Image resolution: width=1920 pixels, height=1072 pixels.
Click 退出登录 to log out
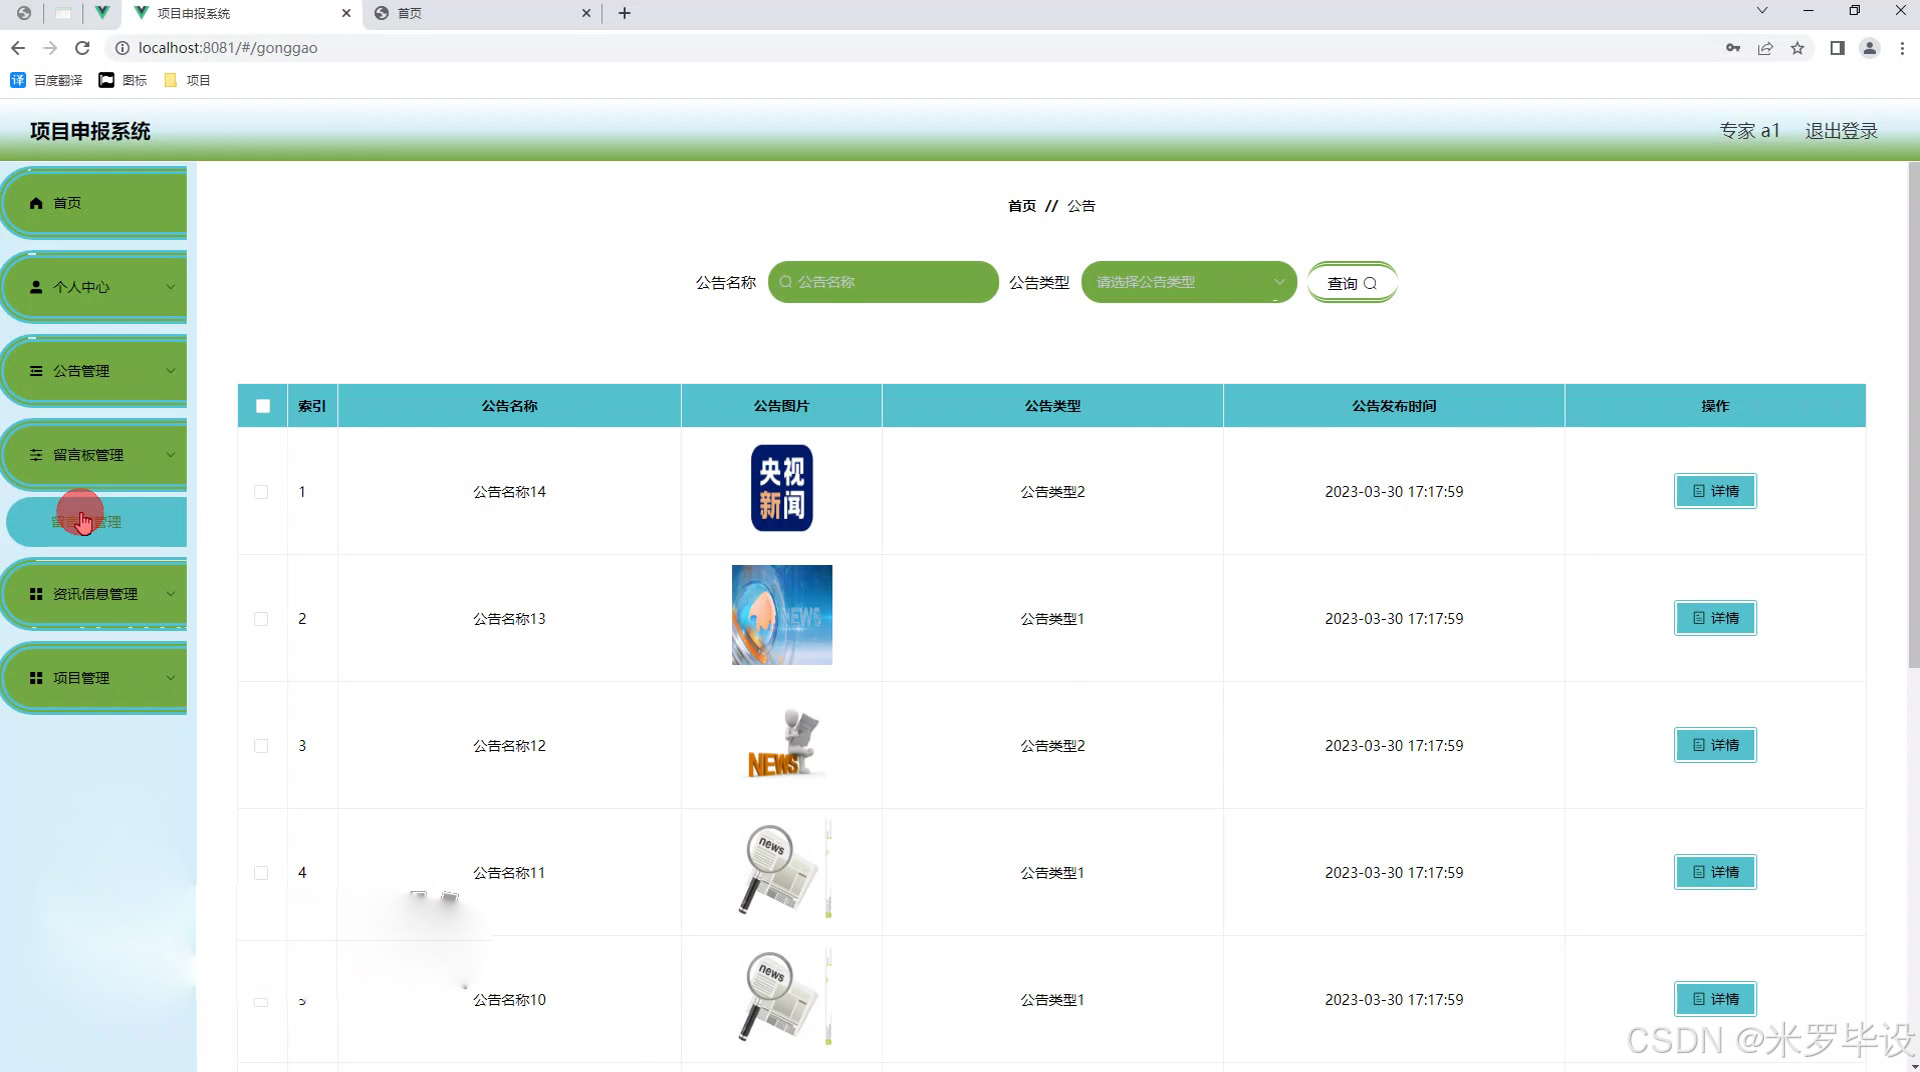pyautogui.click(x=1841, y=131)
